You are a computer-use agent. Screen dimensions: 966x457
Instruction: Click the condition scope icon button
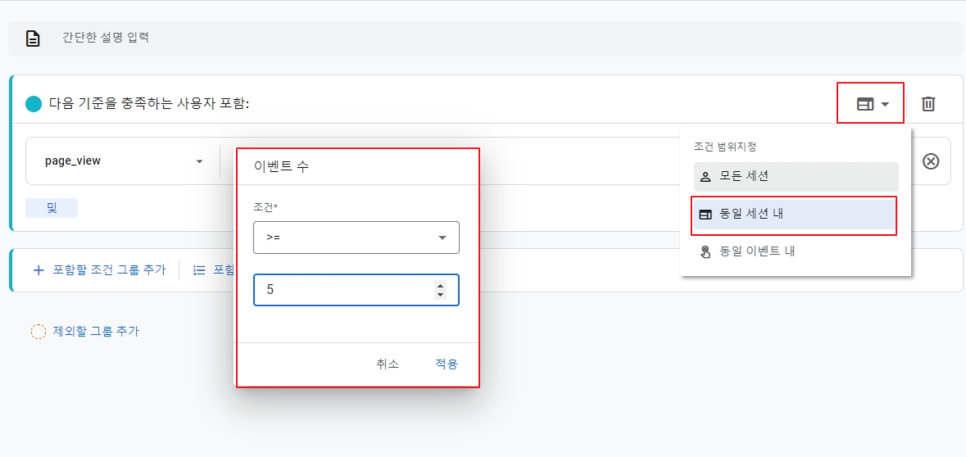865,103
